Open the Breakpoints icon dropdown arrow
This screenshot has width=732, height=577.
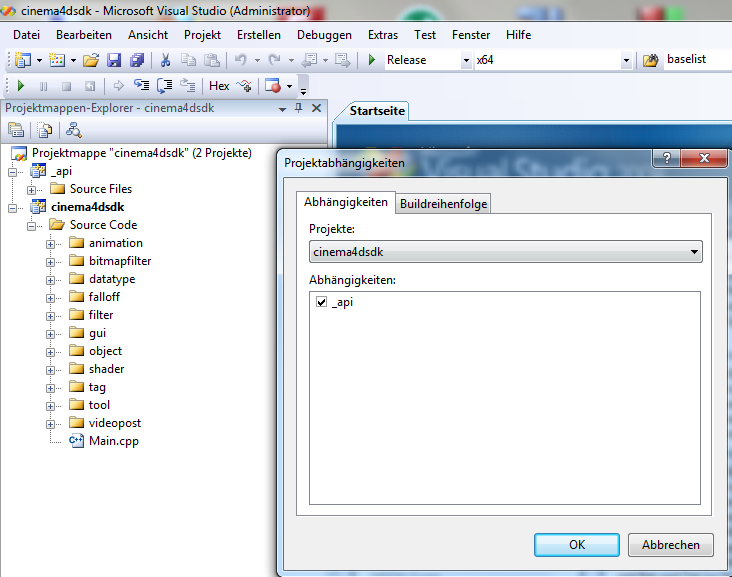pyautogui.click(x=289, y=86)
